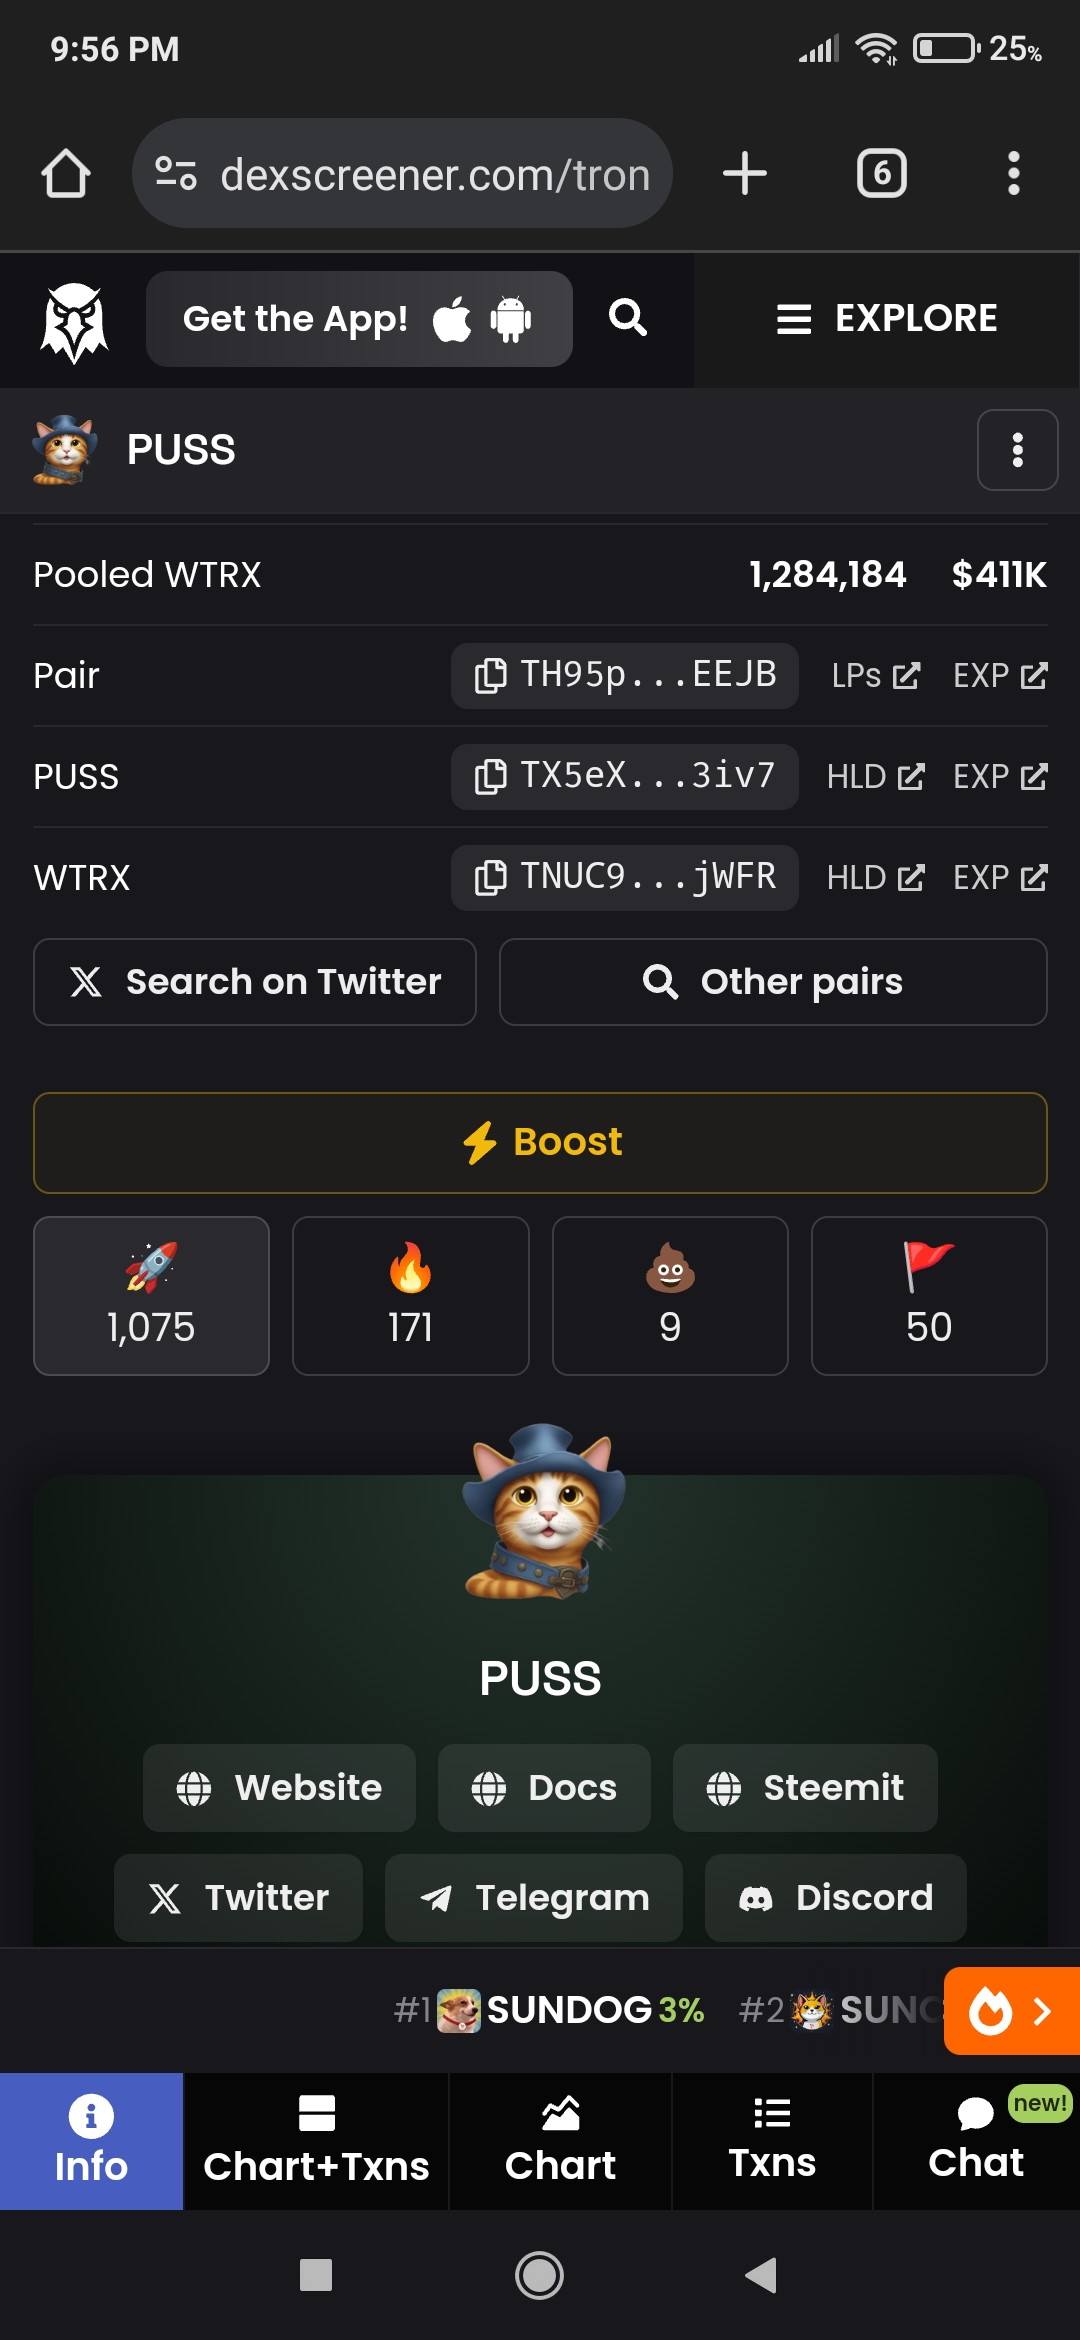This screenshot has height=2340, width=1080.
Task: Copy the TH95p...EEJB pair address
Action: 624,675
